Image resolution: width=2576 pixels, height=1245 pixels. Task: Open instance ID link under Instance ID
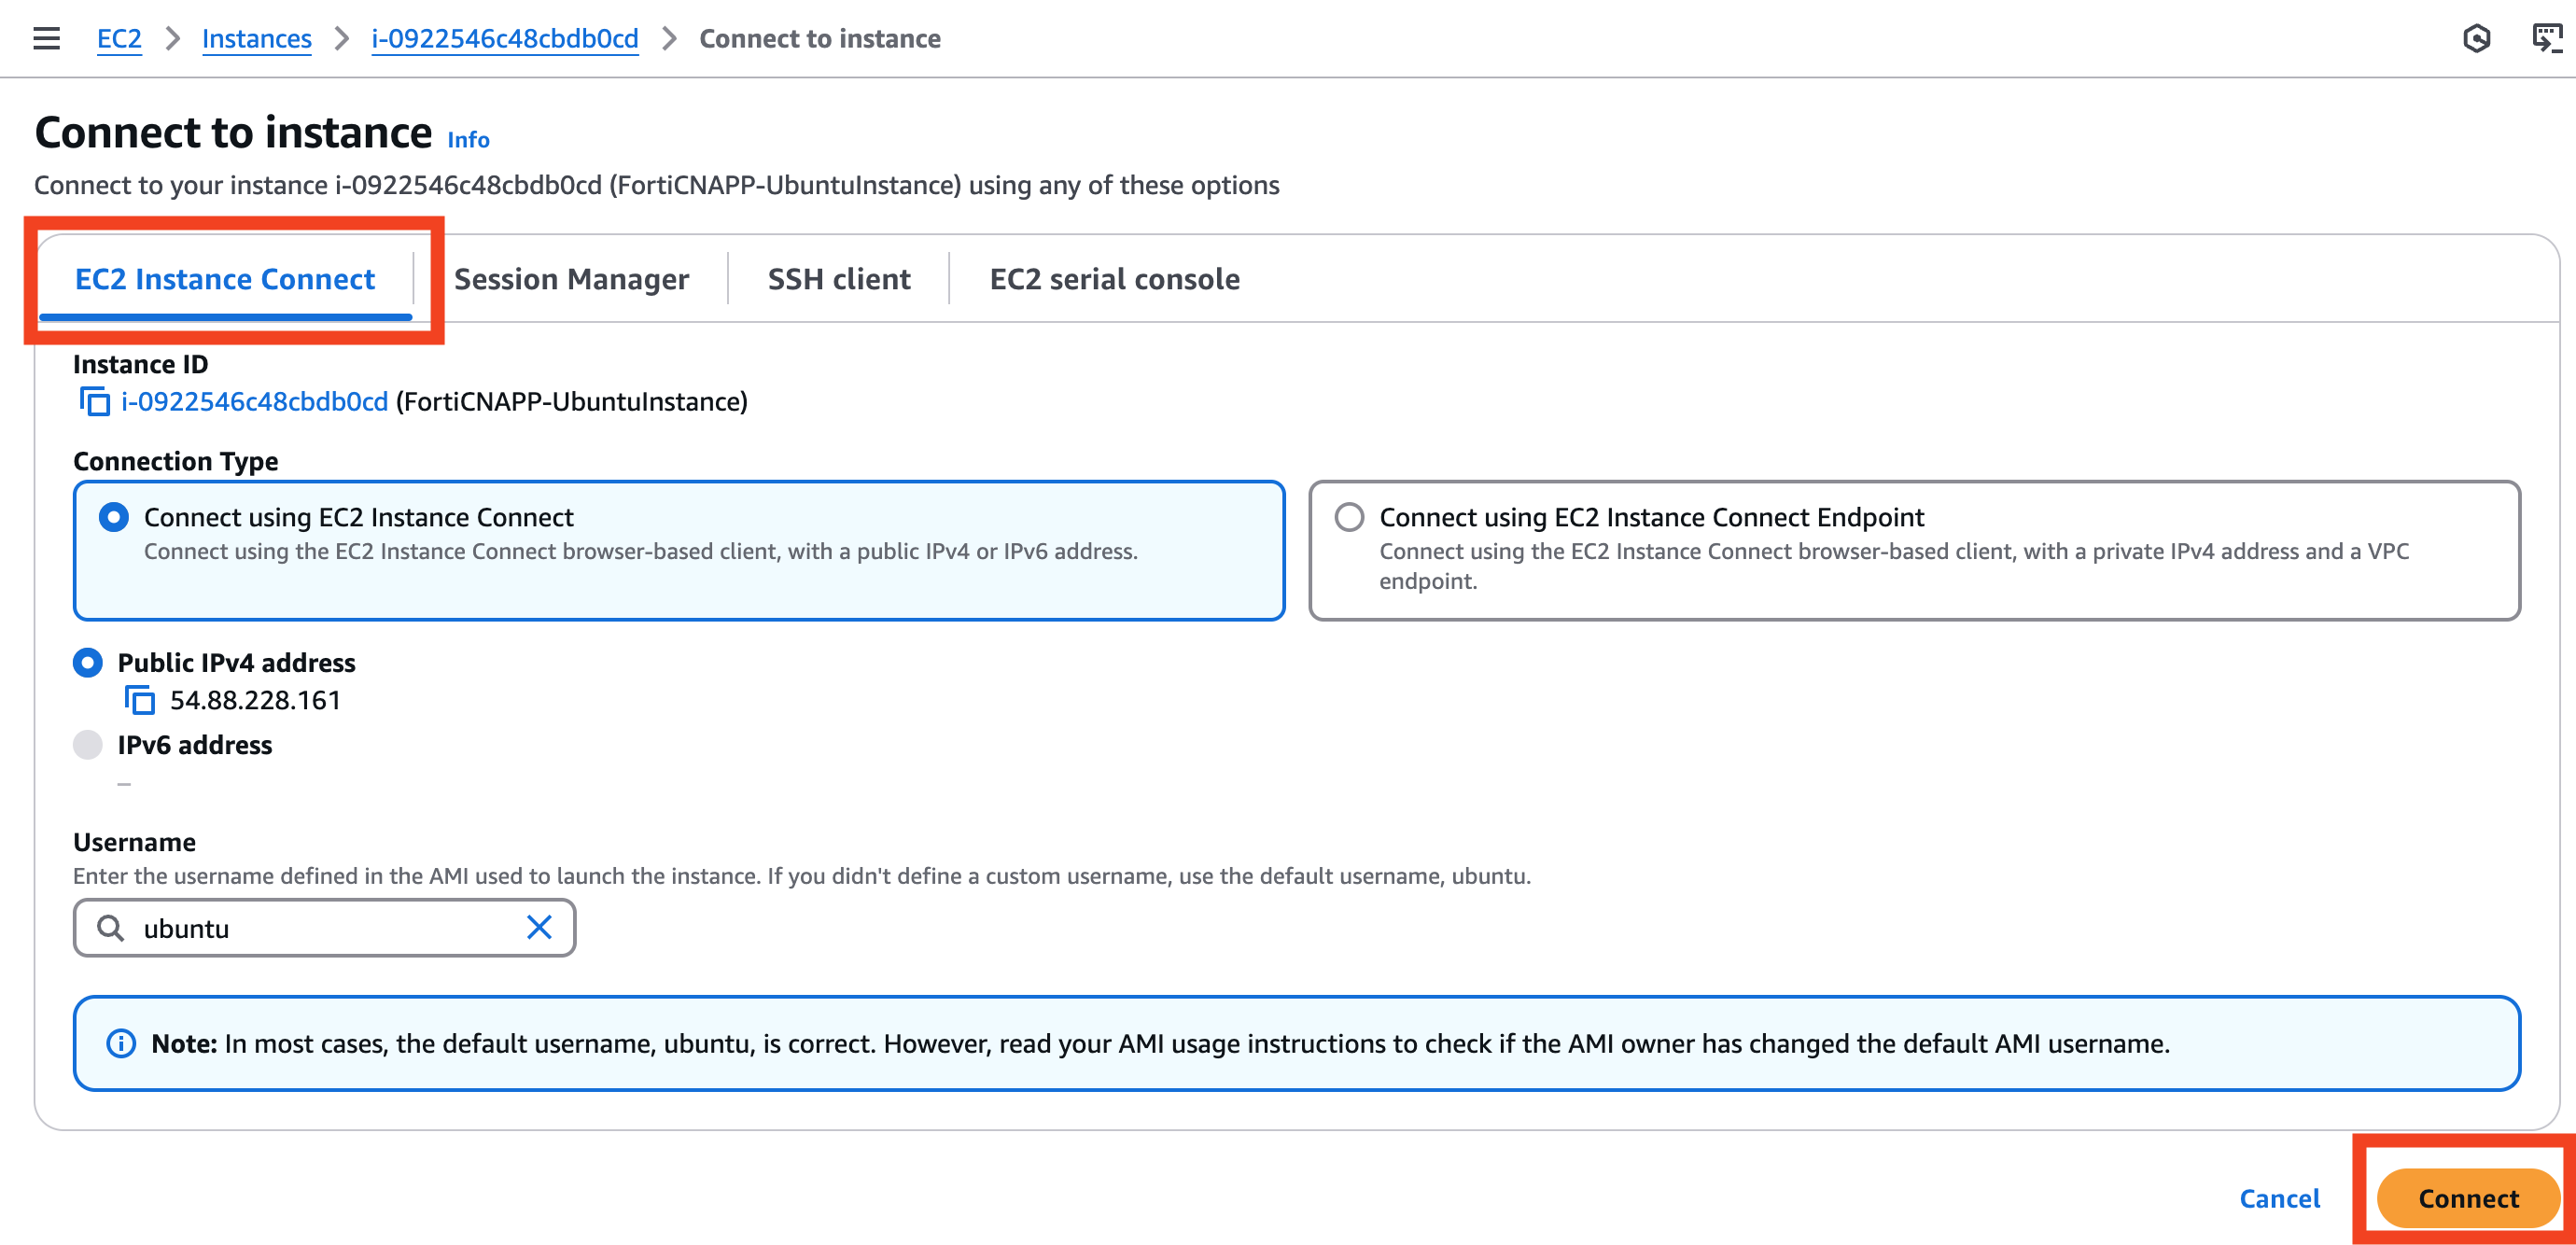(254, 401)
